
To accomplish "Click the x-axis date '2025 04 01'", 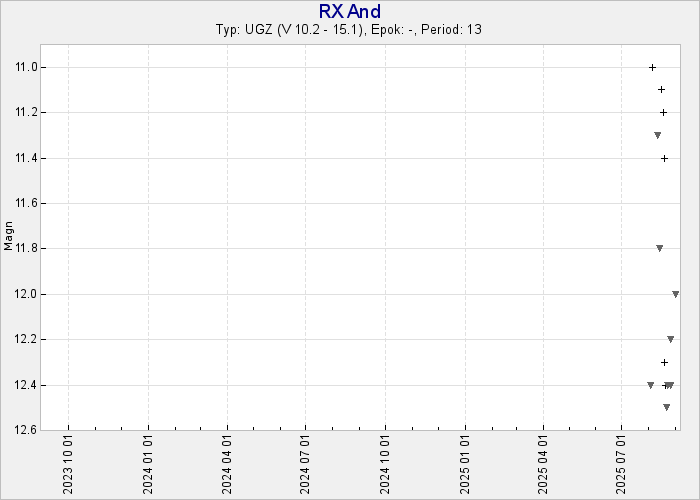I will pos(543,466).
